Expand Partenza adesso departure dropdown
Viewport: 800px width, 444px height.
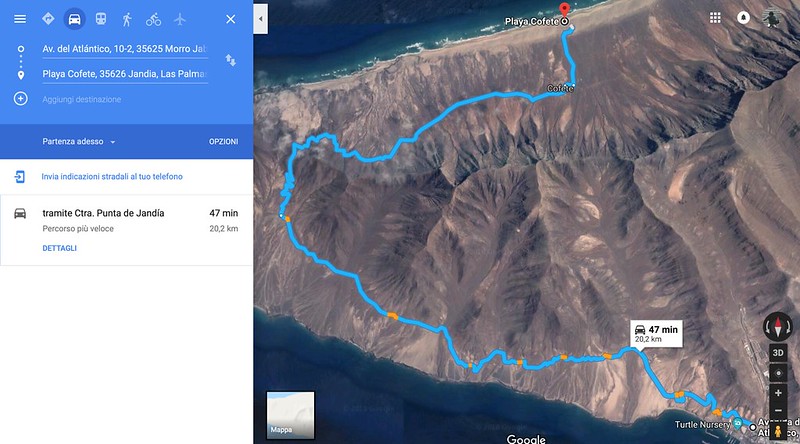pyautogui.click(x=79, y=141)
